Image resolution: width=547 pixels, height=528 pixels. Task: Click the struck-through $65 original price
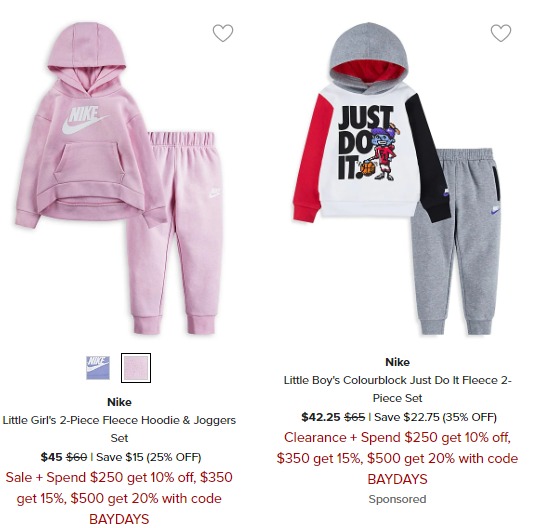pos(354,417)
